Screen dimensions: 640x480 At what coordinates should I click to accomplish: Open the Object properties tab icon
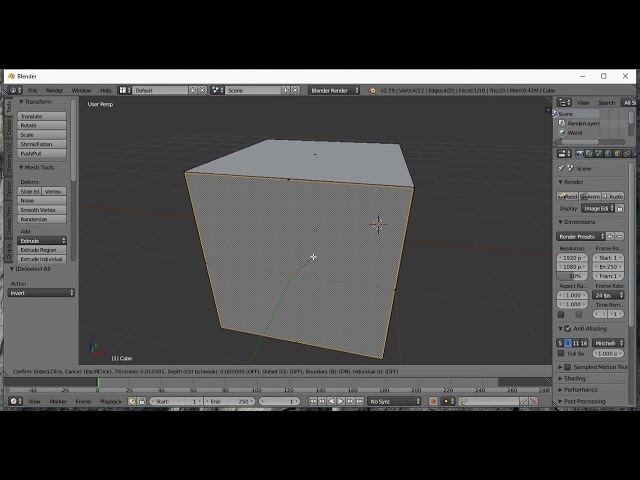tap(617, 153)
